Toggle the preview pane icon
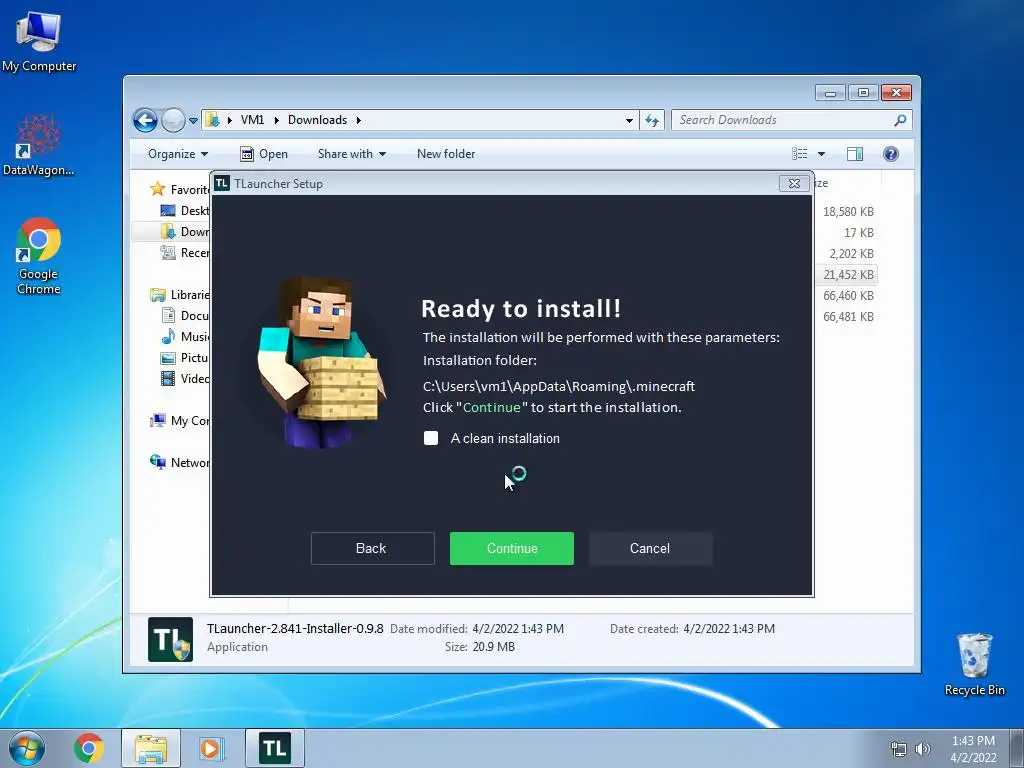Image resolution: width=1024 pixels, height=768 pixels. (855, 154)
